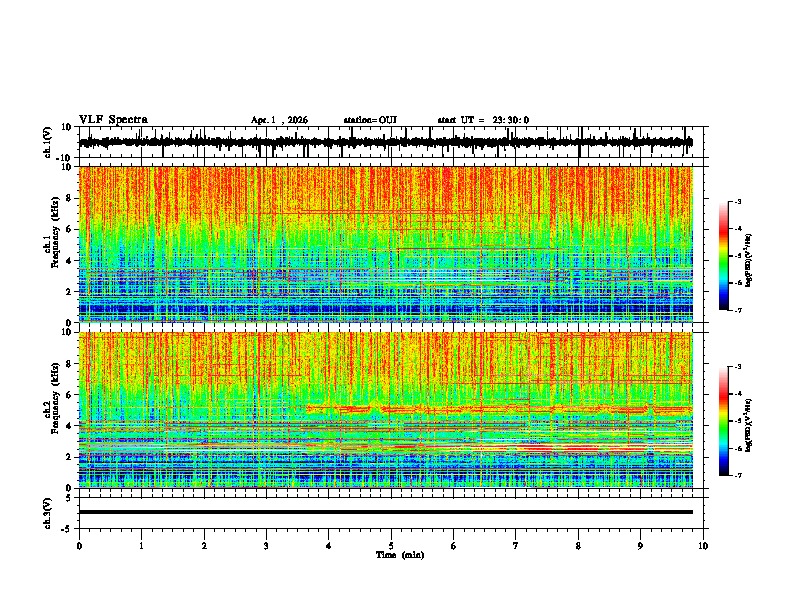Click the '8' kHz tick on ch.2 spectrogram
The width and height of the screenshot is (792, 612).
tap(70, 364)
